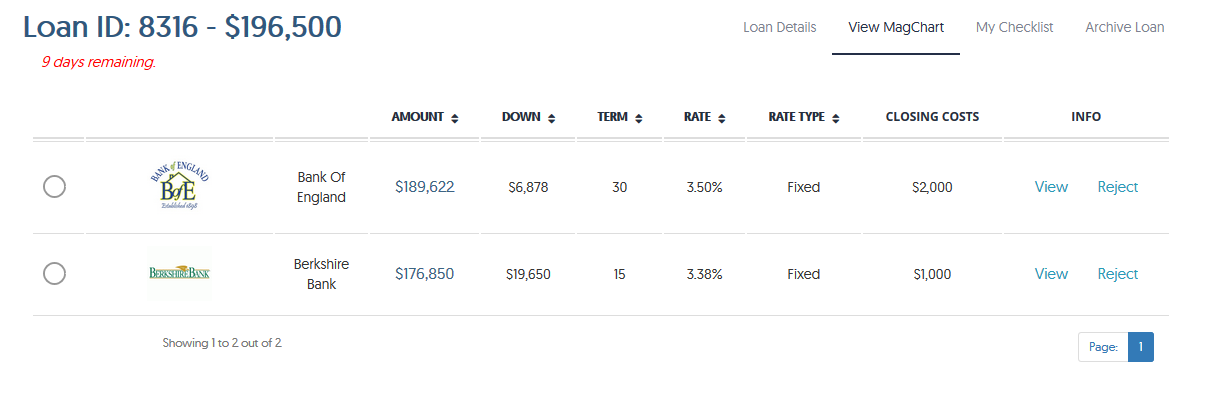The image size is (1220, 394).
Task: Click the 3.38% rate value
Action: click(705, 274)
